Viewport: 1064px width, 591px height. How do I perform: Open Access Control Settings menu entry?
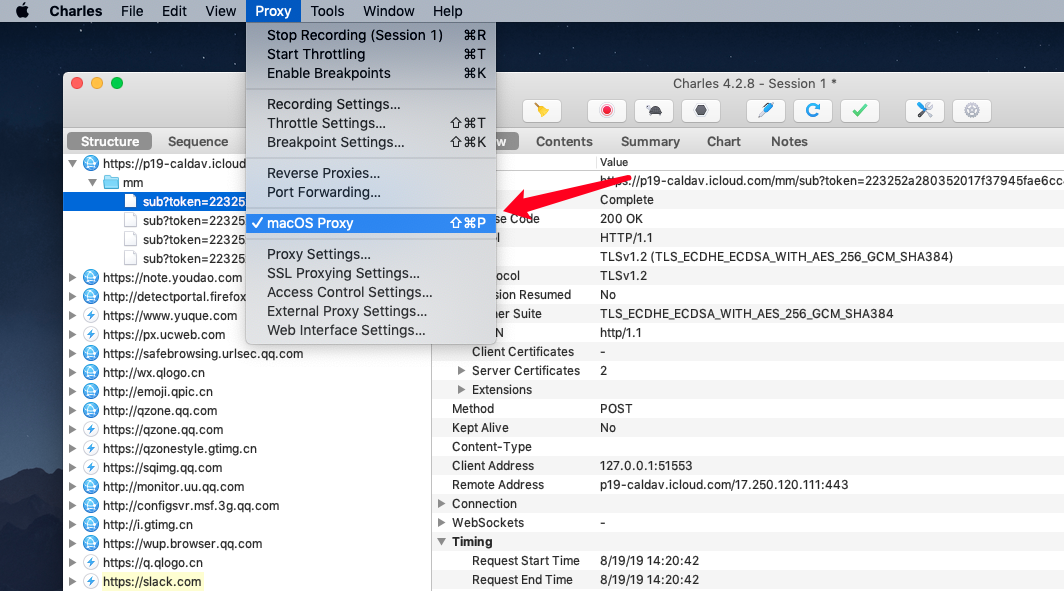click(x=370, y=292)
